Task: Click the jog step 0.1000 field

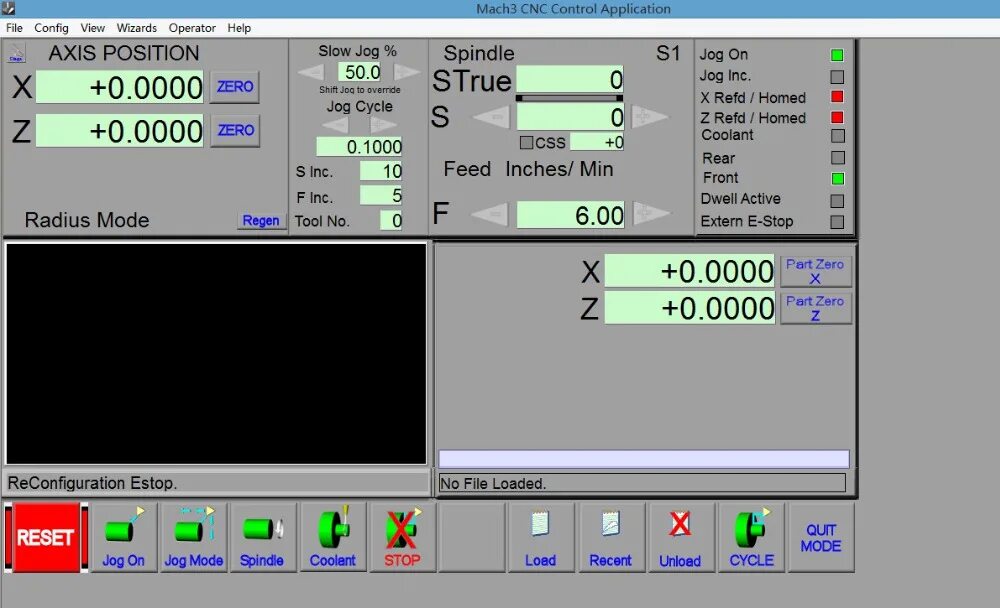Action: pos(359,147)
